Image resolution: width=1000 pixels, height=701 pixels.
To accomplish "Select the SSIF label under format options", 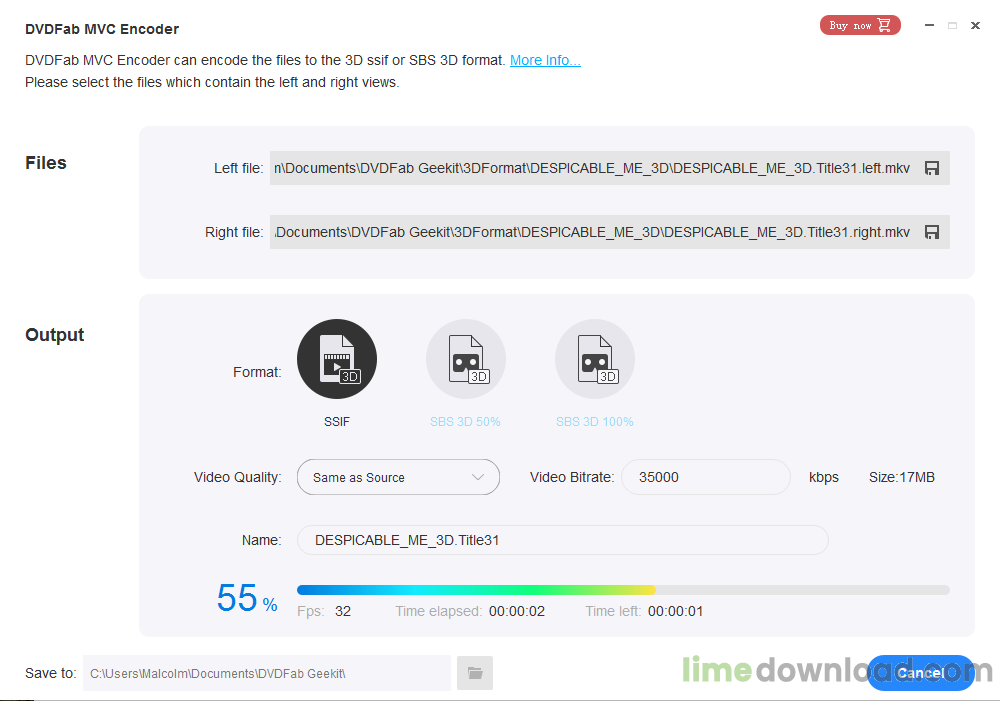I will 337,422.
